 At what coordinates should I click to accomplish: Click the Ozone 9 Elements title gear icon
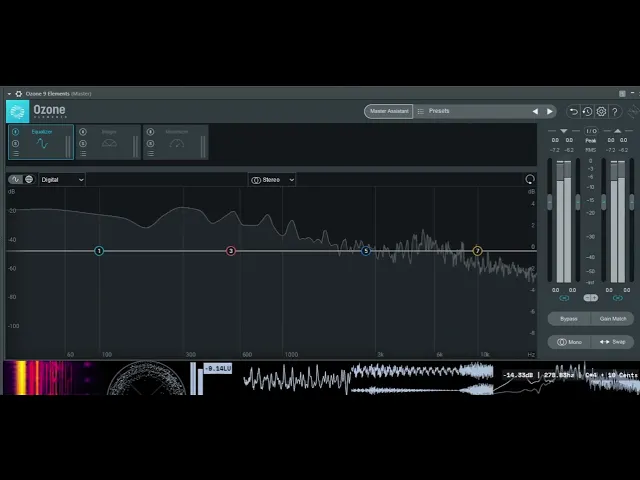tap(19, 93)
